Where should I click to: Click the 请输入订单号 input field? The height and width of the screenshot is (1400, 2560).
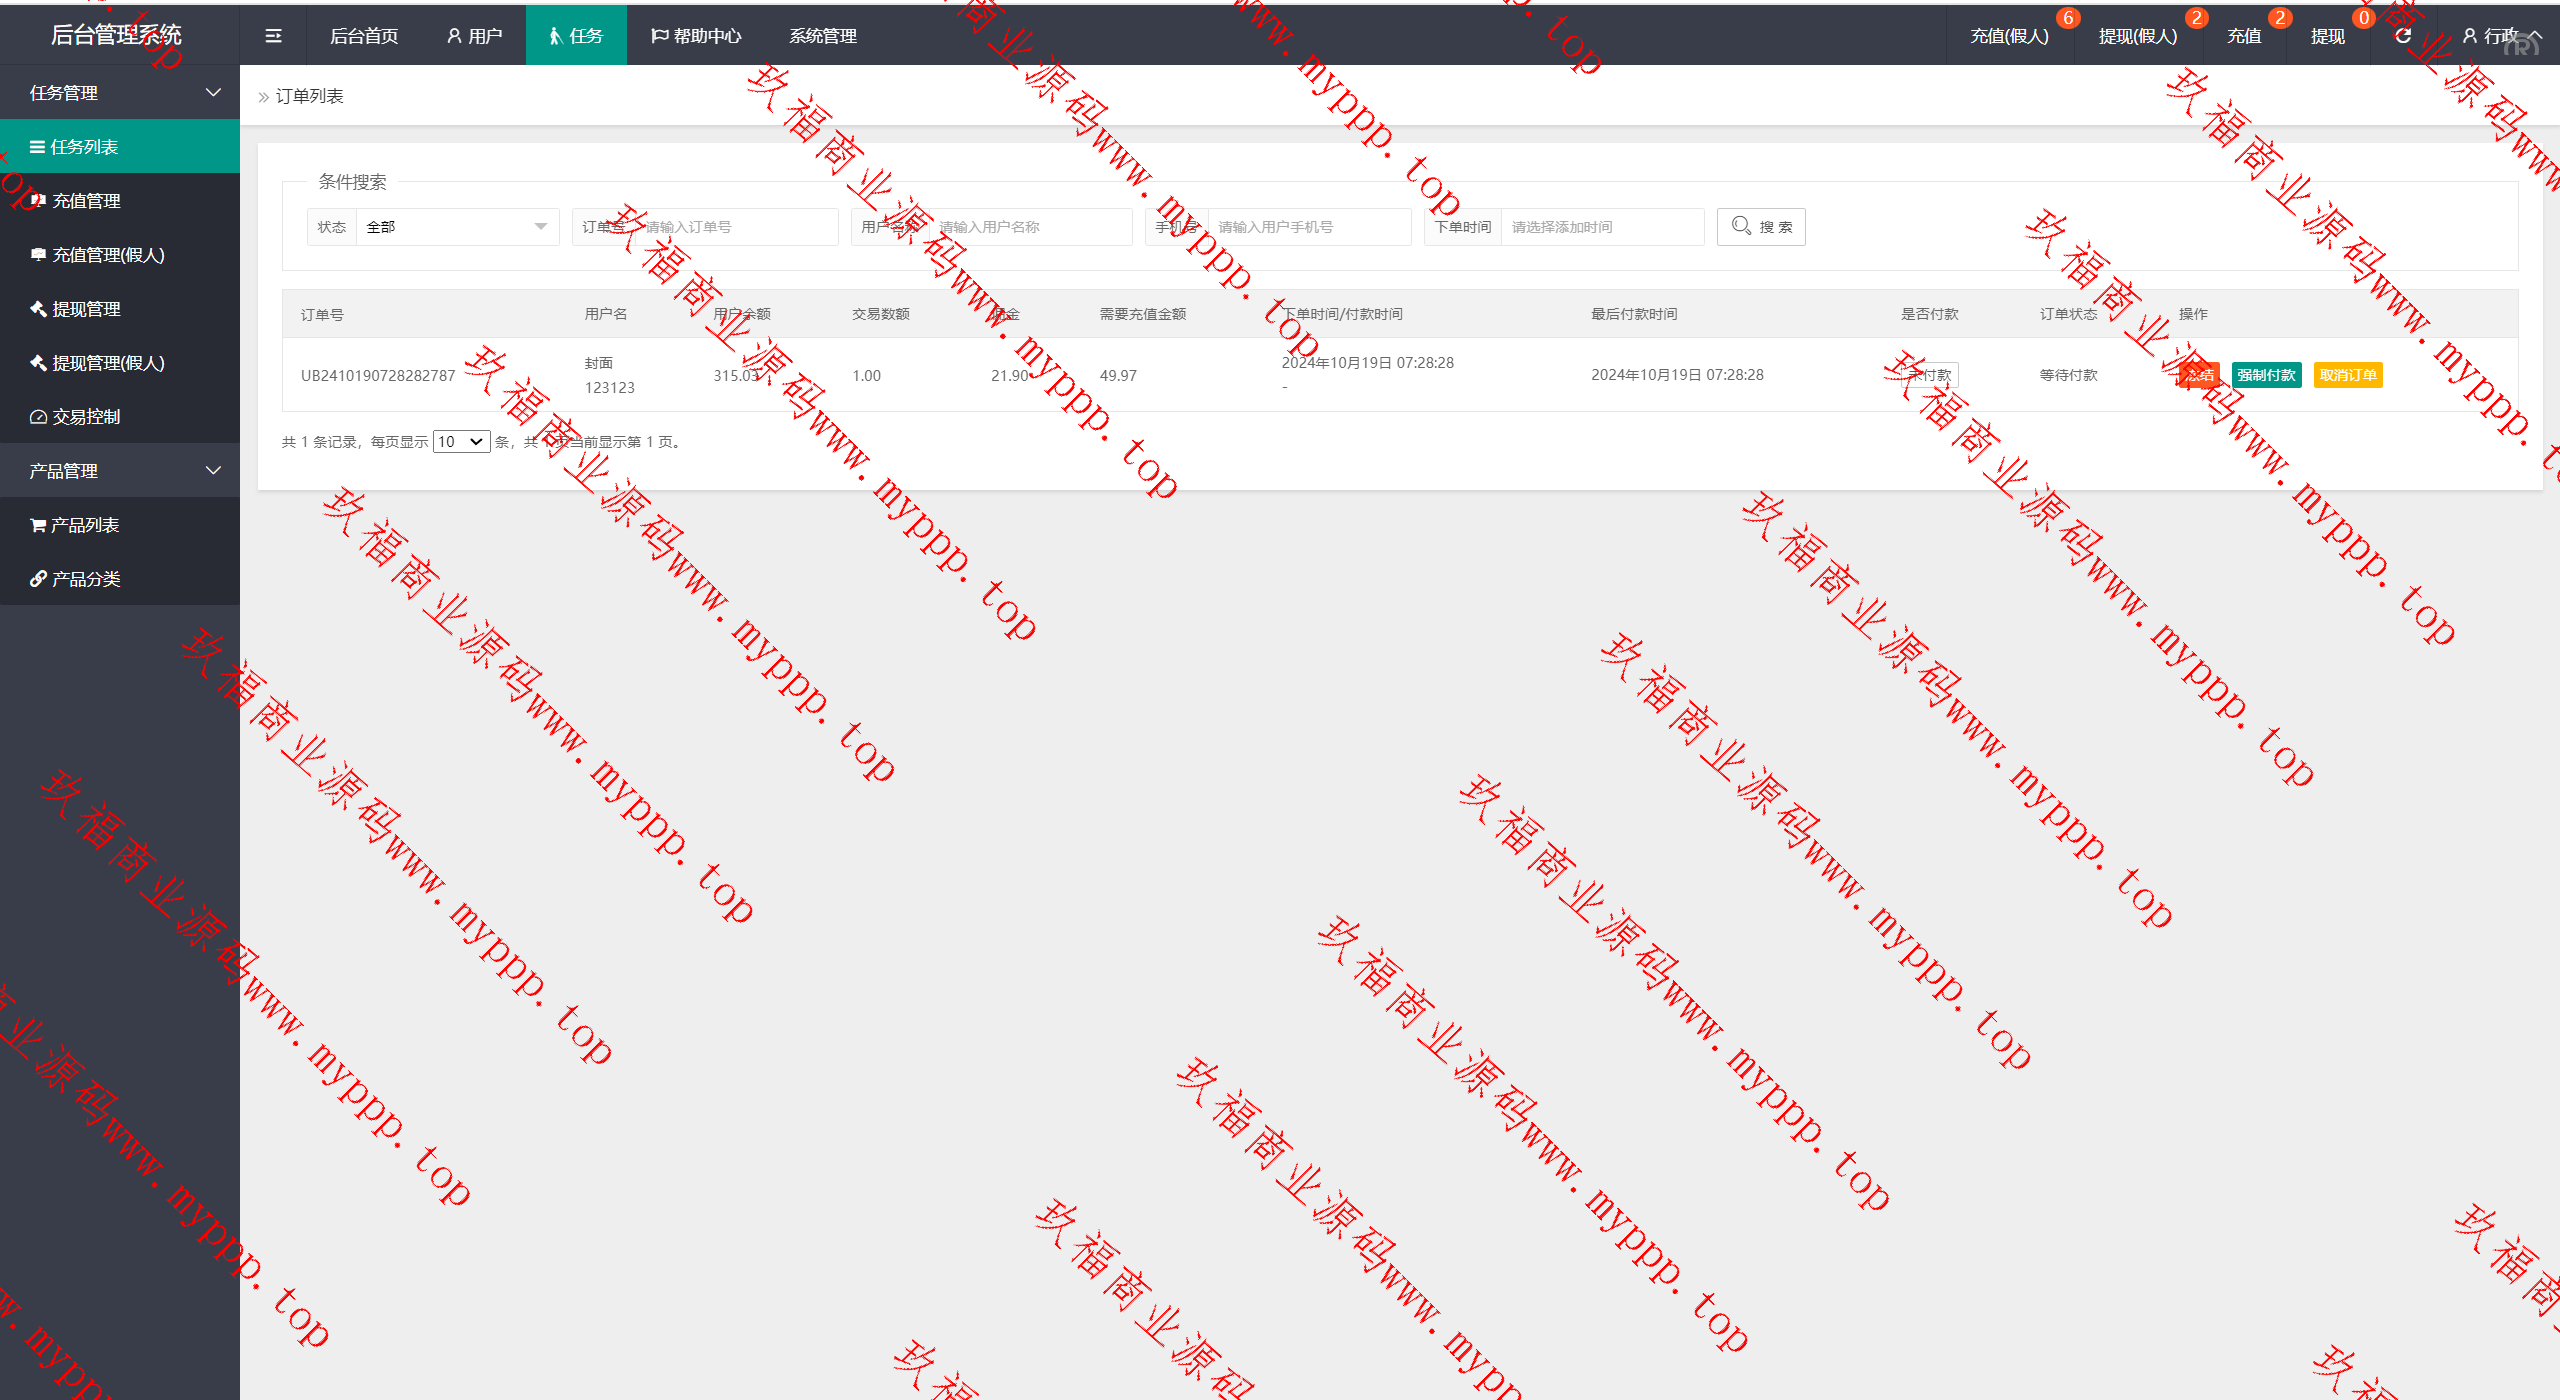tap(736, 227)
